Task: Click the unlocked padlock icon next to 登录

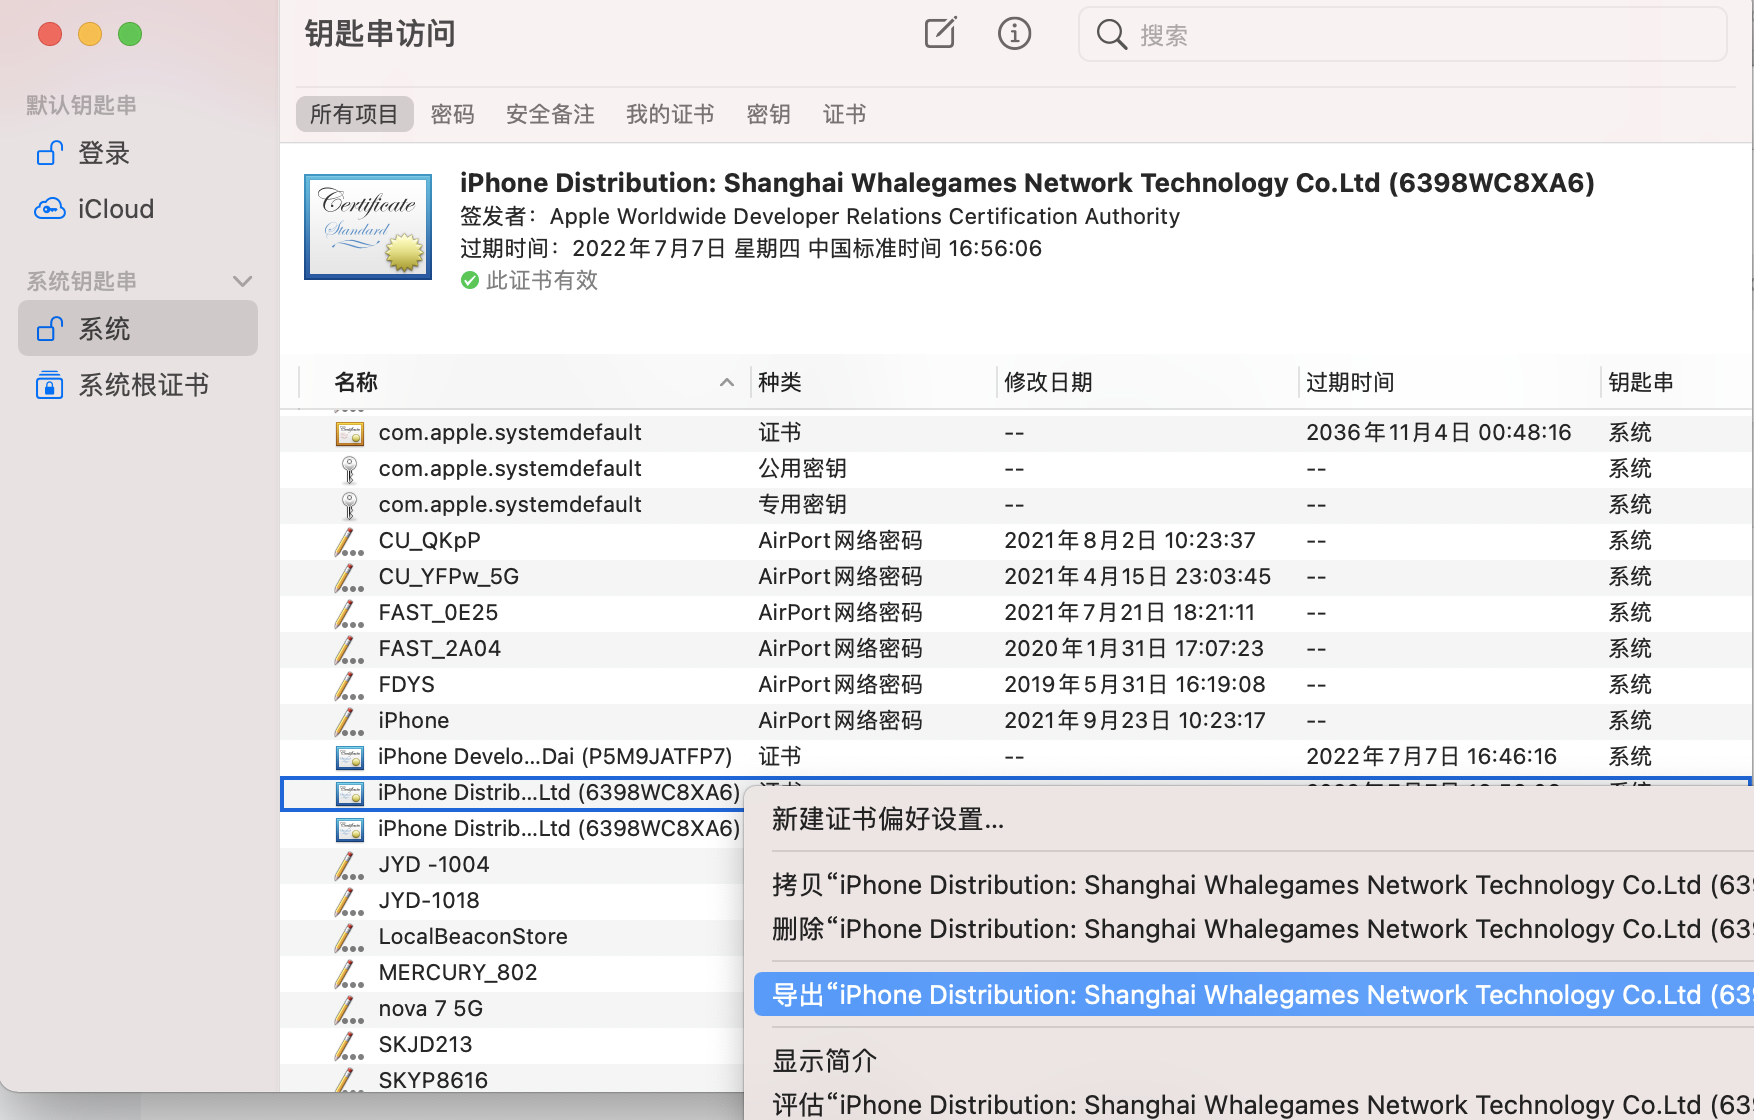Action: [x=50, y=153]
